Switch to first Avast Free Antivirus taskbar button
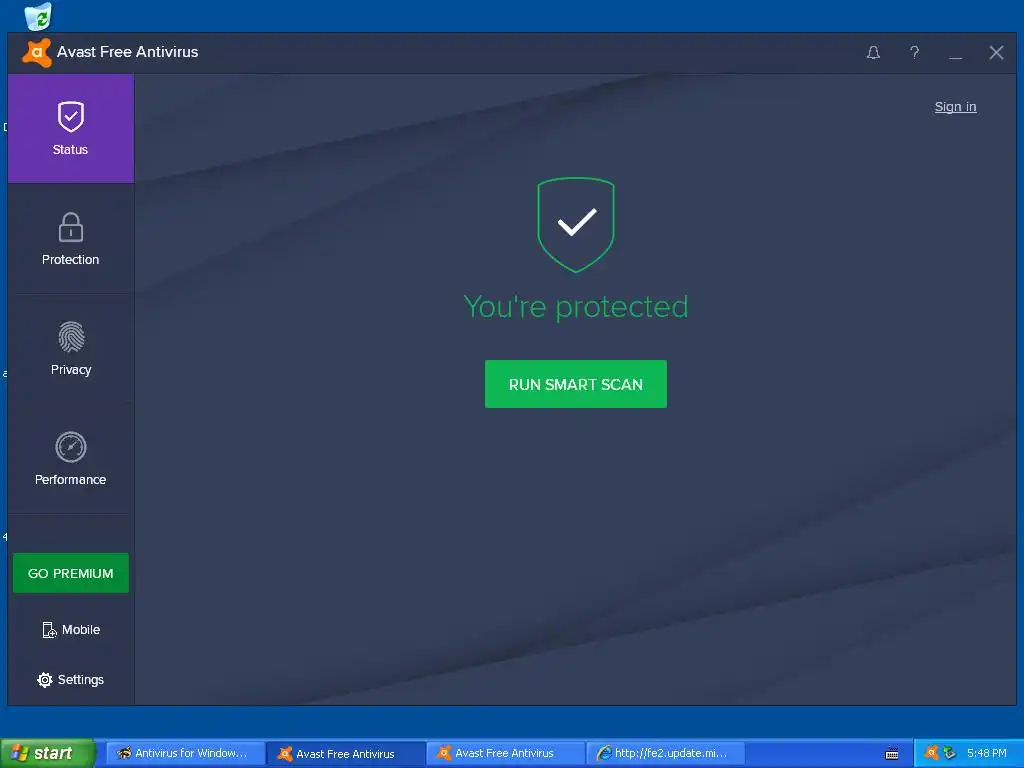The width and height of the screenshot is (1024, 768). 345,753
